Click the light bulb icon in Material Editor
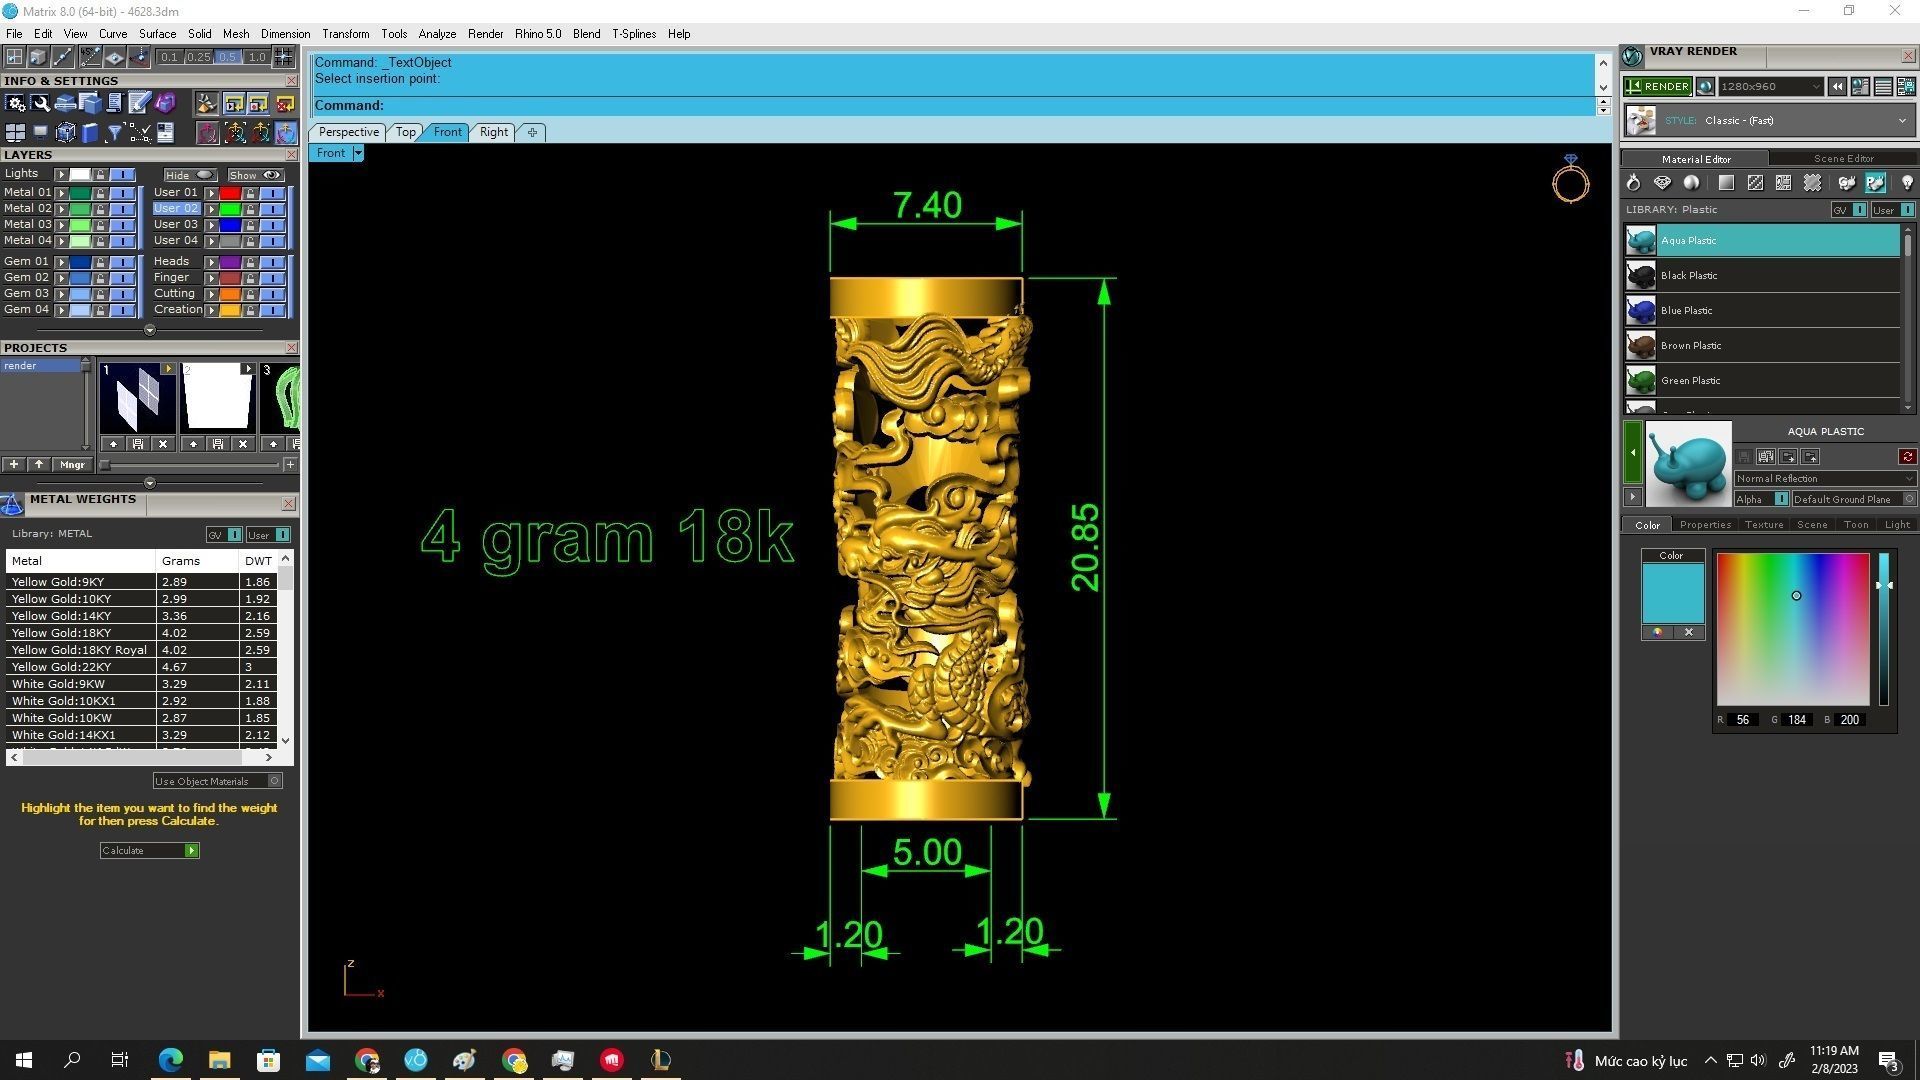Image resolution: width=1920 pixels, height=1080 pixels. pos(1907,183)
